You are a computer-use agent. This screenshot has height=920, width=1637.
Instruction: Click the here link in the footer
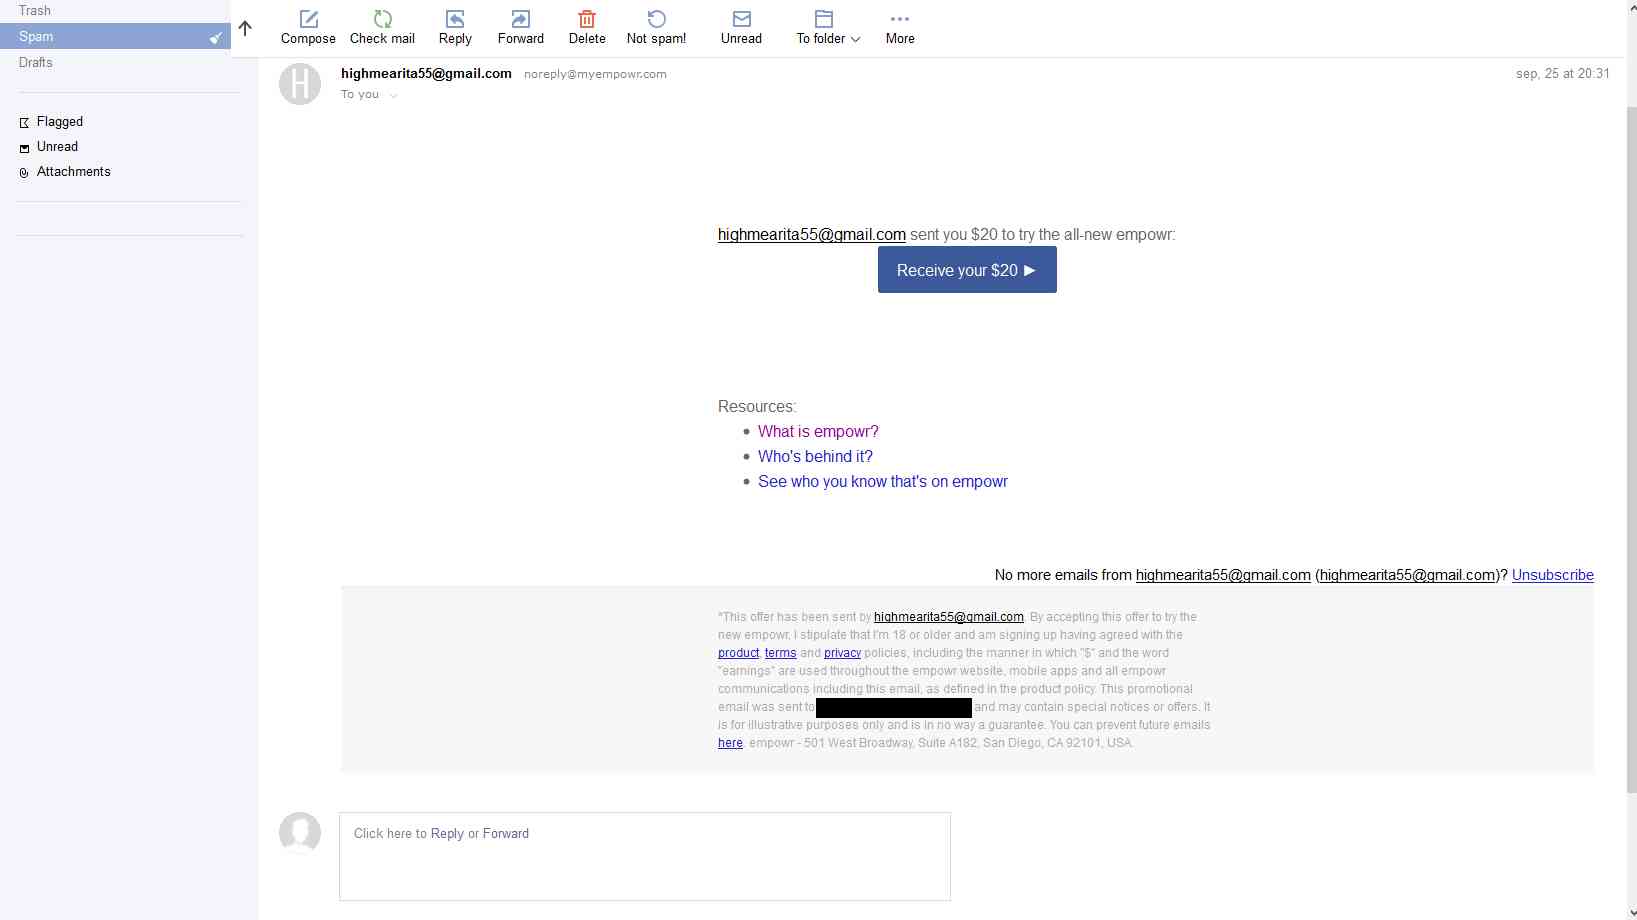(x=730, y=743)
